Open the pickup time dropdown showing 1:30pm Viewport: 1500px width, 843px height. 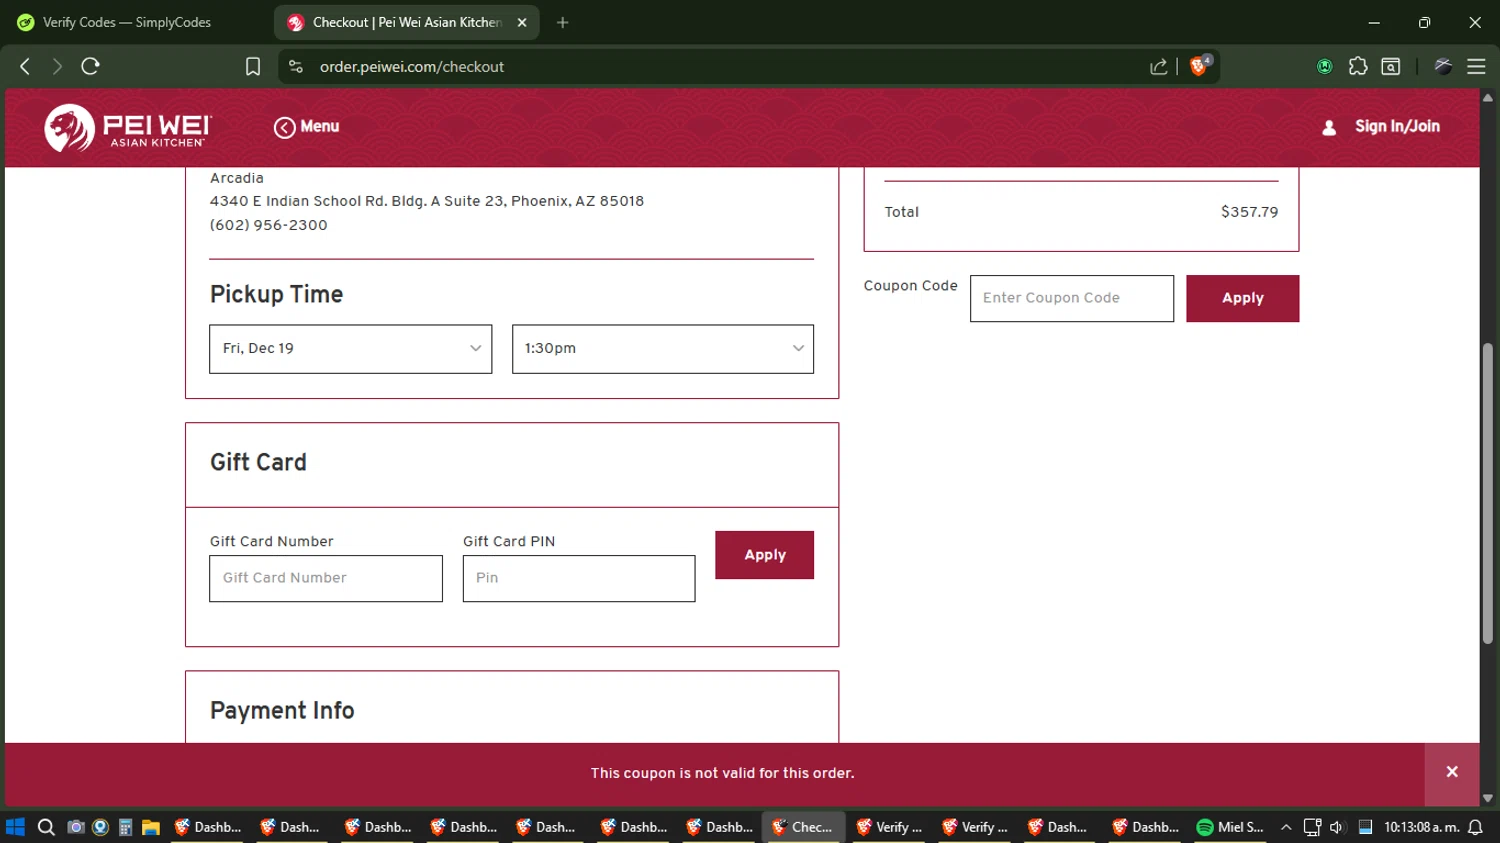[x=663, y=349]
